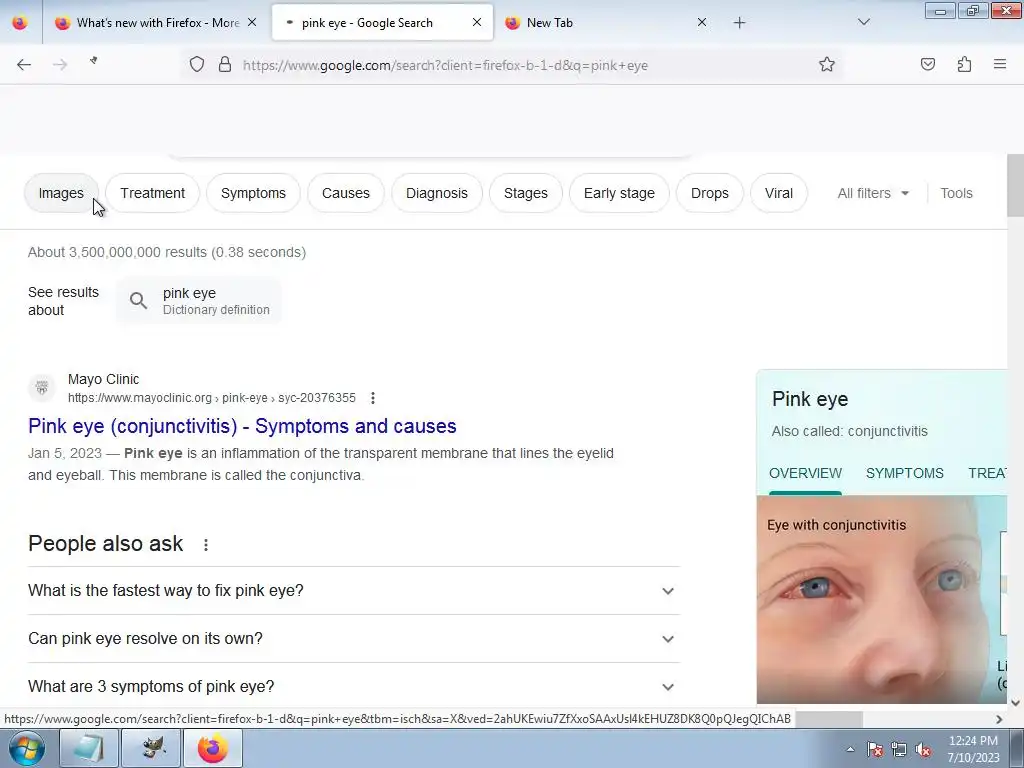Select the SYMPTOMS tab in Pink eye panel
Screen dimensions: 1024x768
(904, 473)
